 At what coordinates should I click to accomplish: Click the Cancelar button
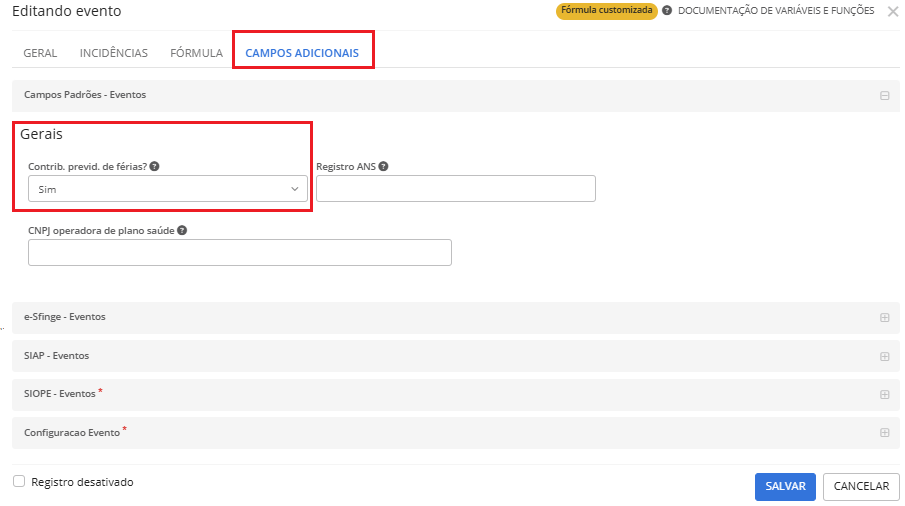point(860,486)
